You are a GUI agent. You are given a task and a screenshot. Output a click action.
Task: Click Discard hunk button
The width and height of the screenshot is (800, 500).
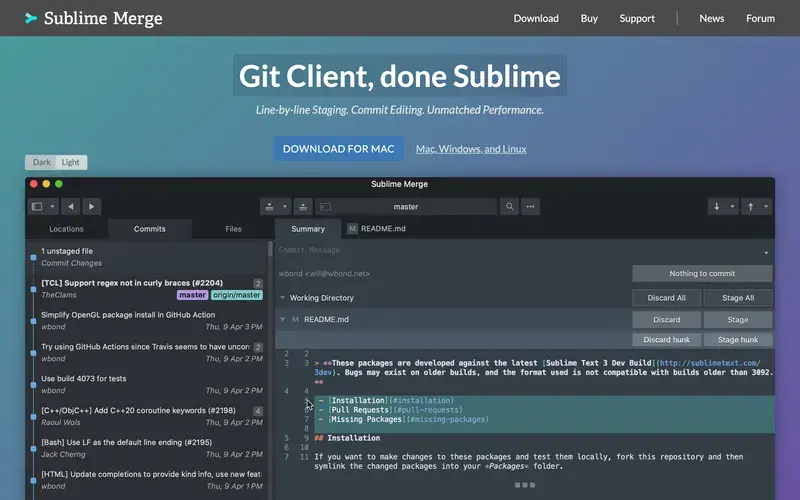click(x=666, y=340)
